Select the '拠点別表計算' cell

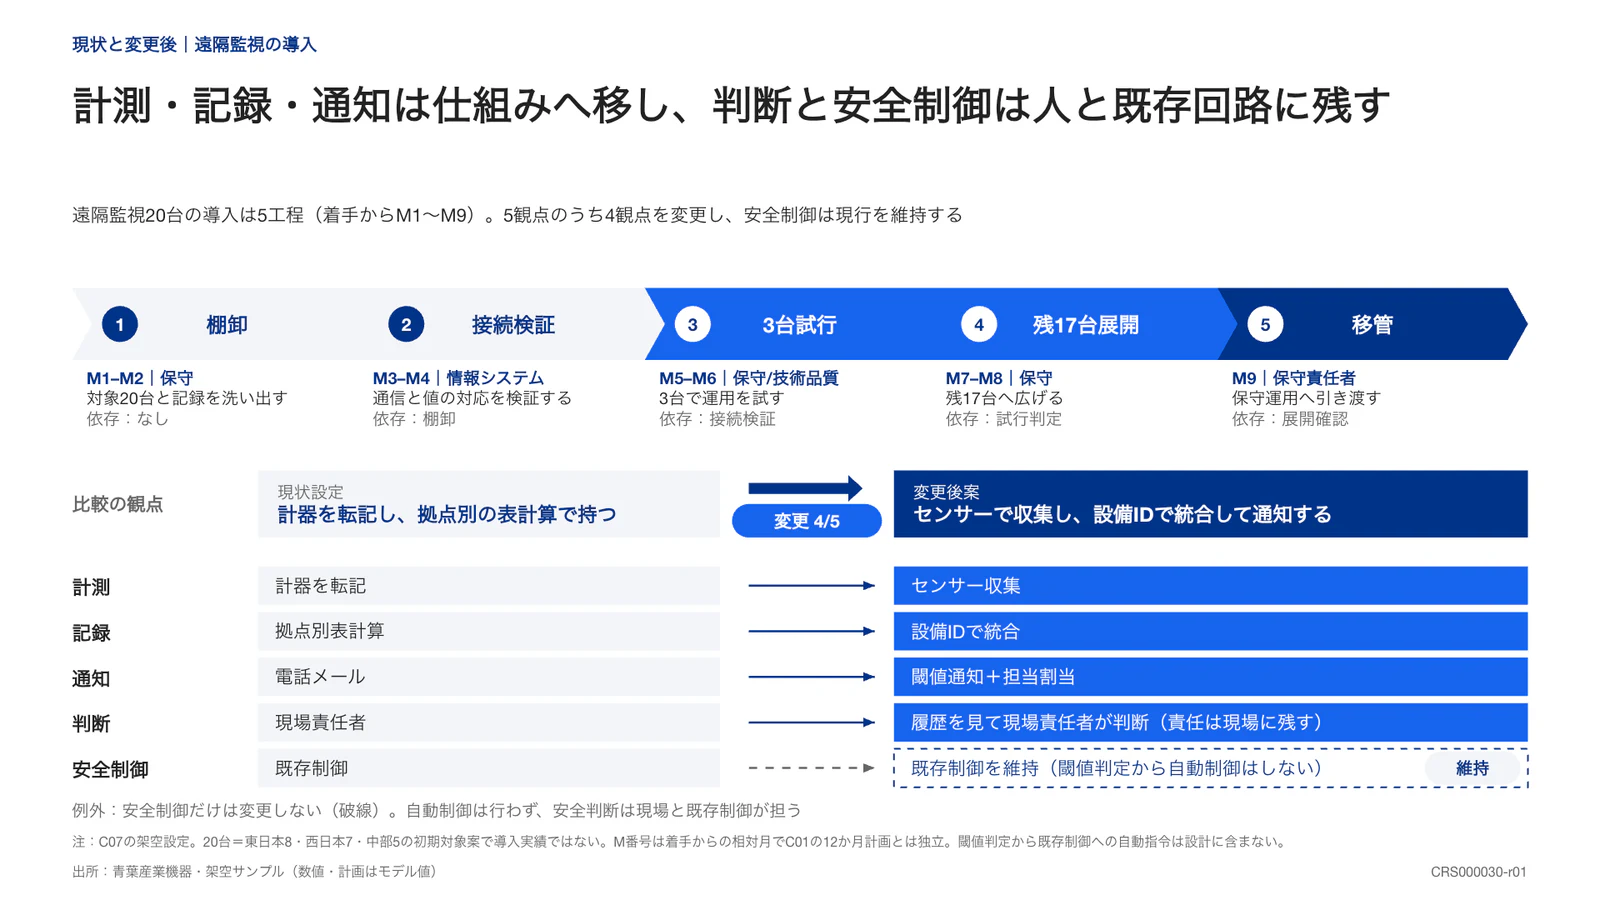(489, 631)
